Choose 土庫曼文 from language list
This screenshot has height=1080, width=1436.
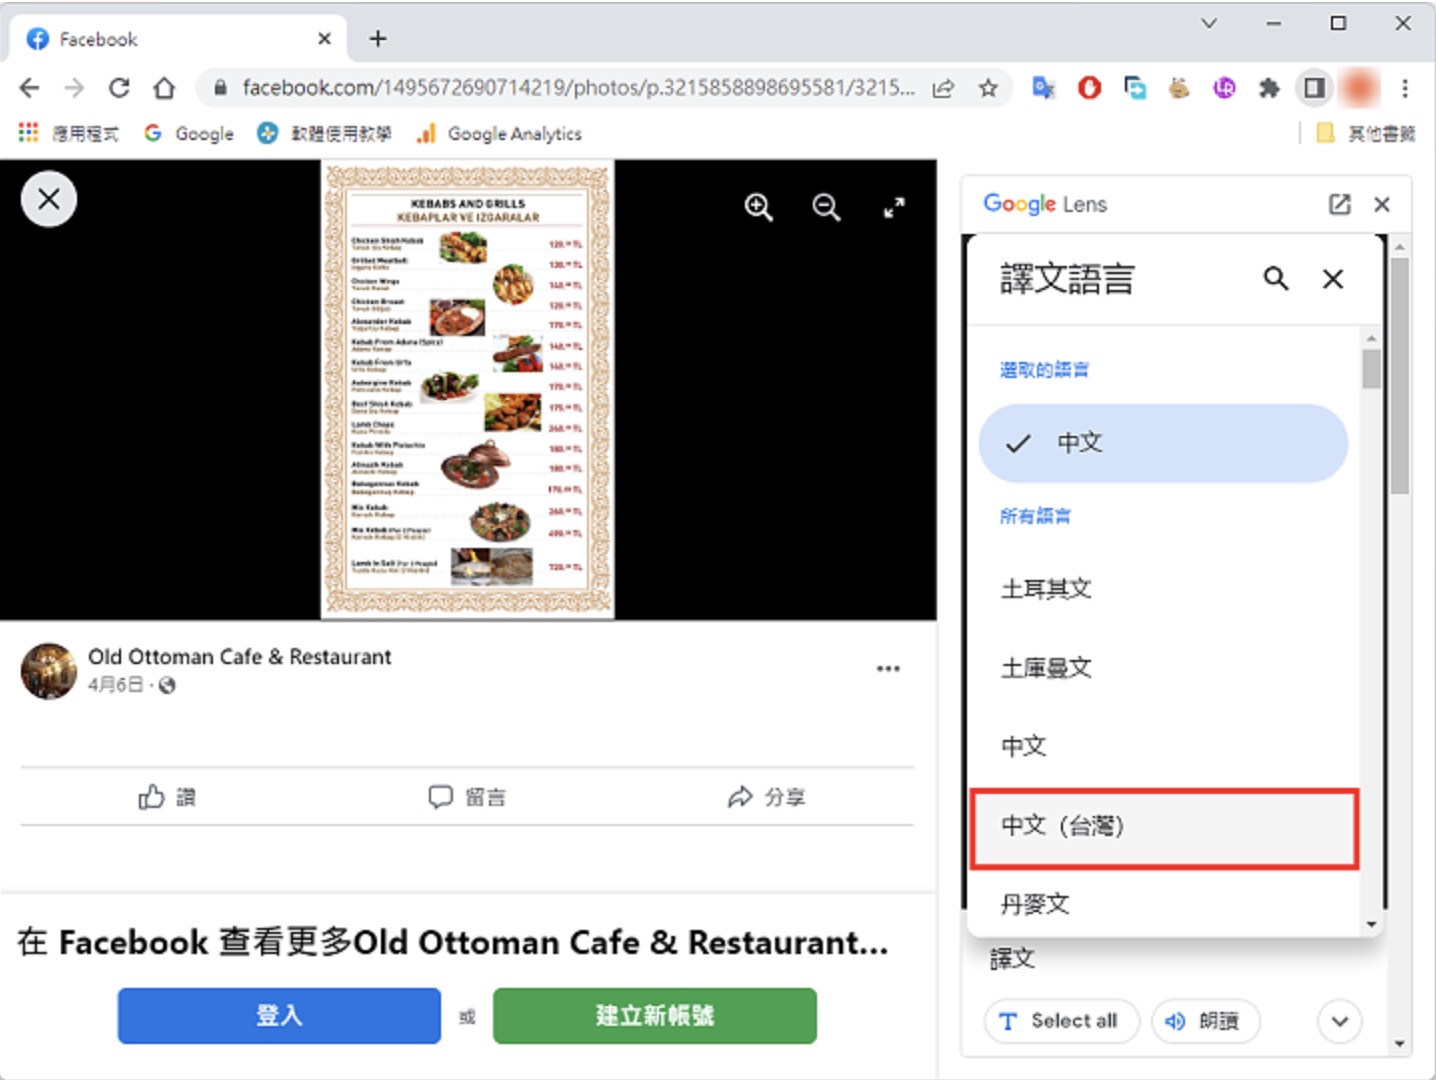1164,667
